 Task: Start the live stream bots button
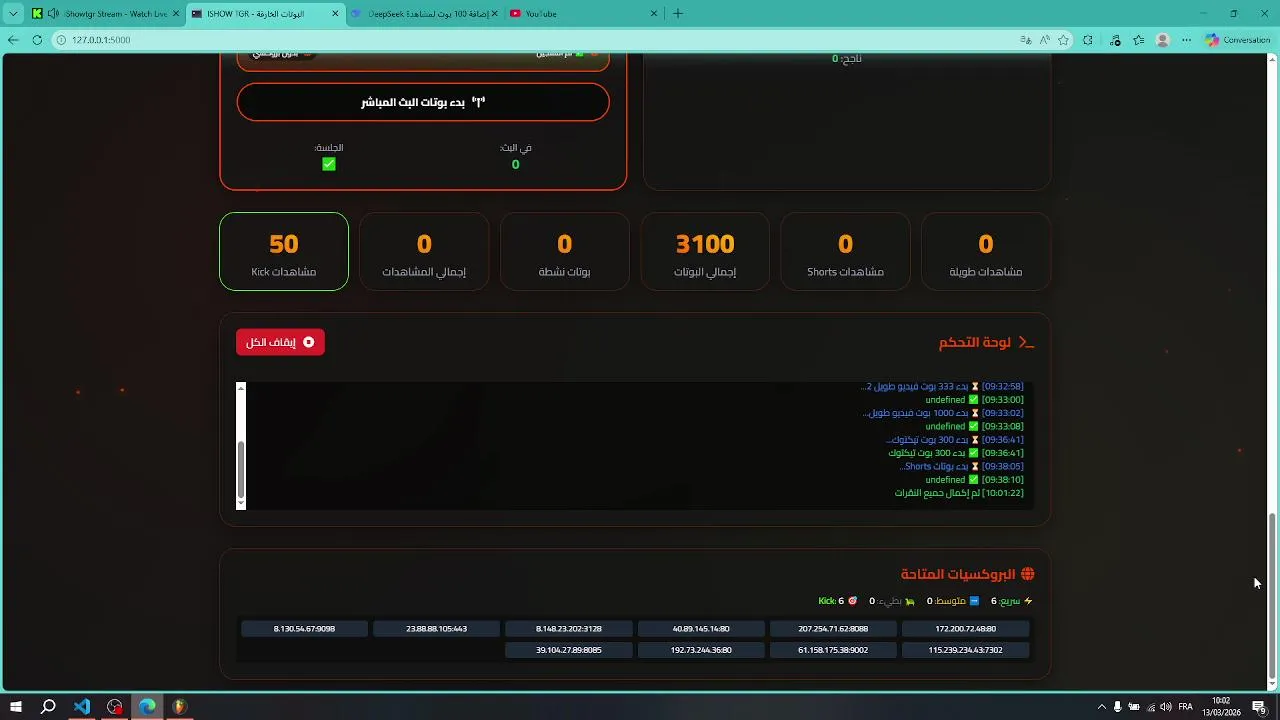pyautogui.click(x=423, y=102)
